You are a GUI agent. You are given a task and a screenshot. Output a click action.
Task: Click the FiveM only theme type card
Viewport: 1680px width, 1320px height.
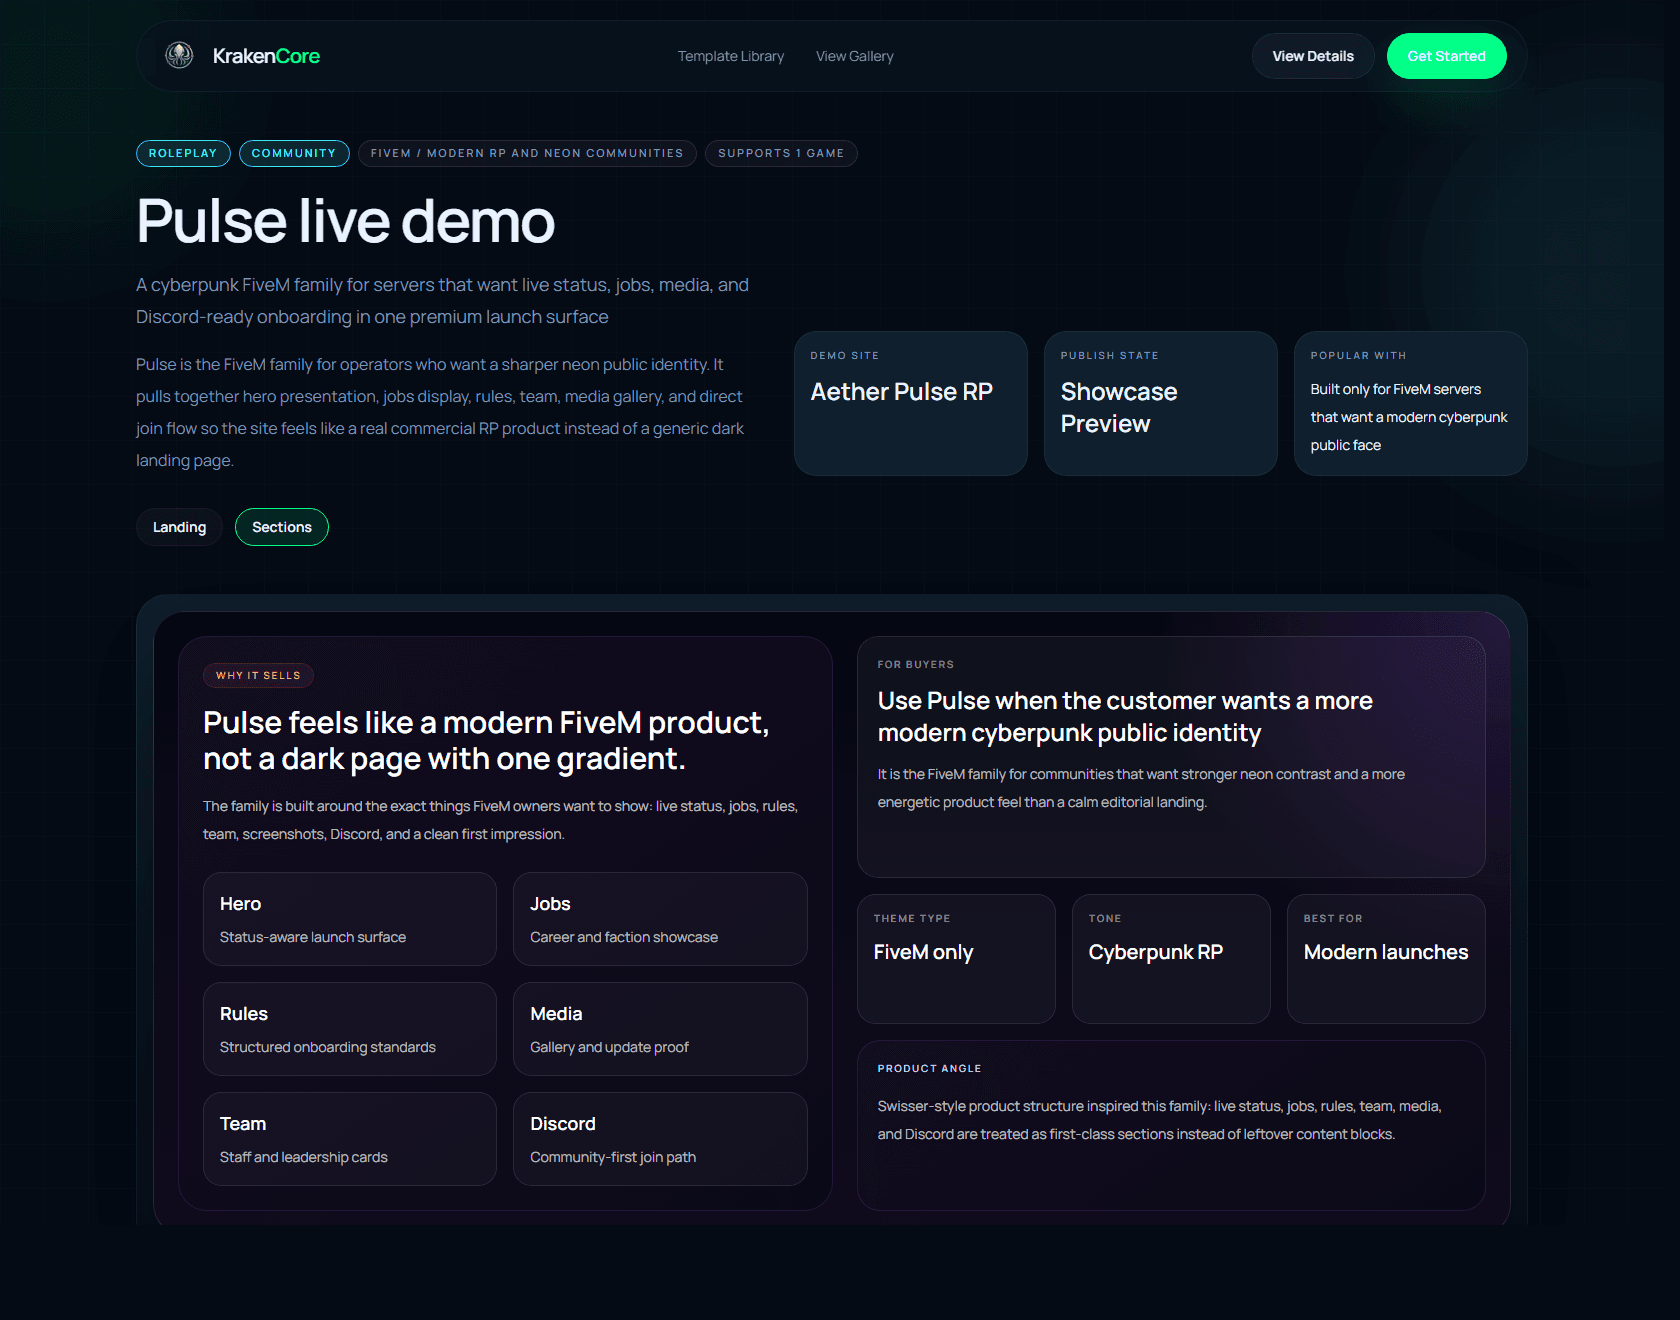pyautogui.click(x=956, y=959)
